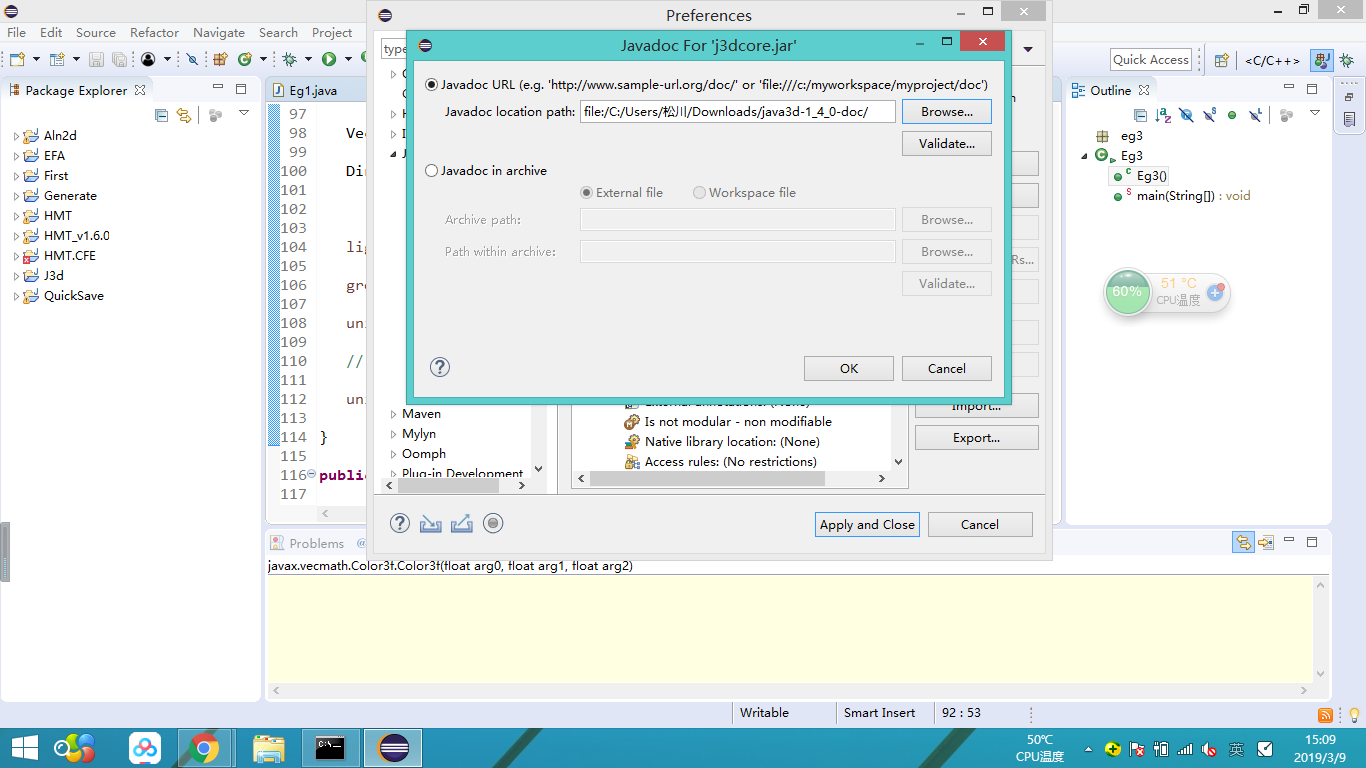This screenshot has height=768, width=1366.
Task: Click the Javadoc location path input field
Action: [737, 111]
